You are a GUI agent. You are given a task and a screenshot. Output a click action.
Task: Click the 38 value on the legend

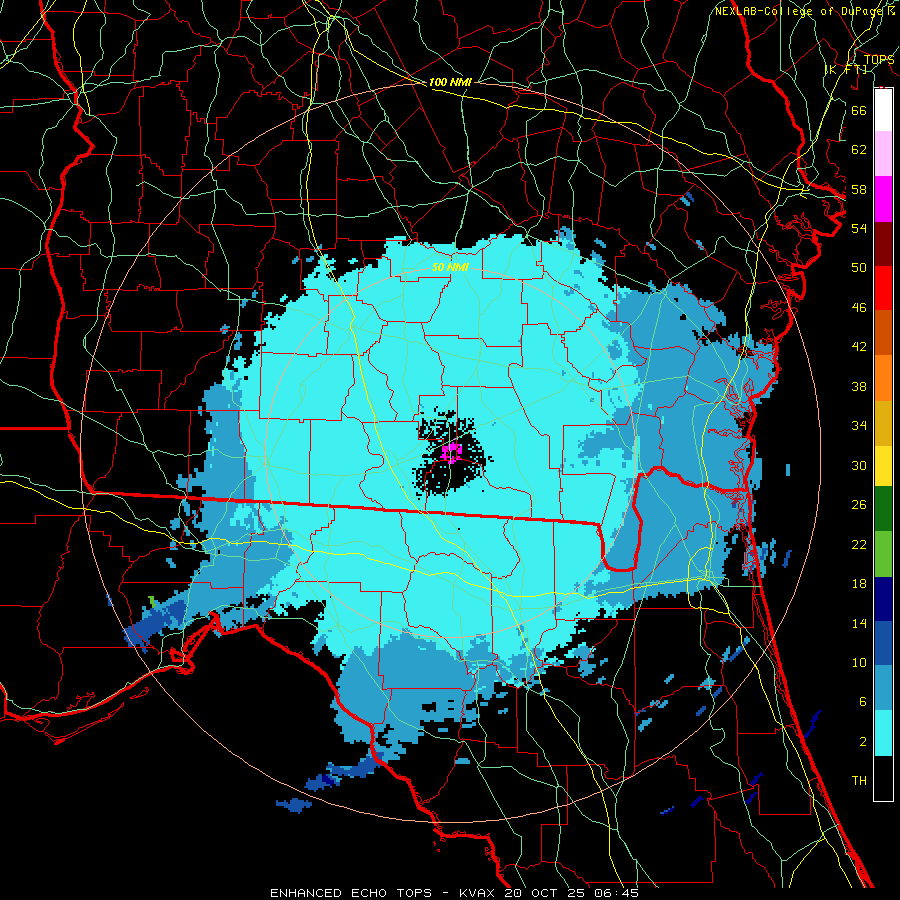[859, 386]
